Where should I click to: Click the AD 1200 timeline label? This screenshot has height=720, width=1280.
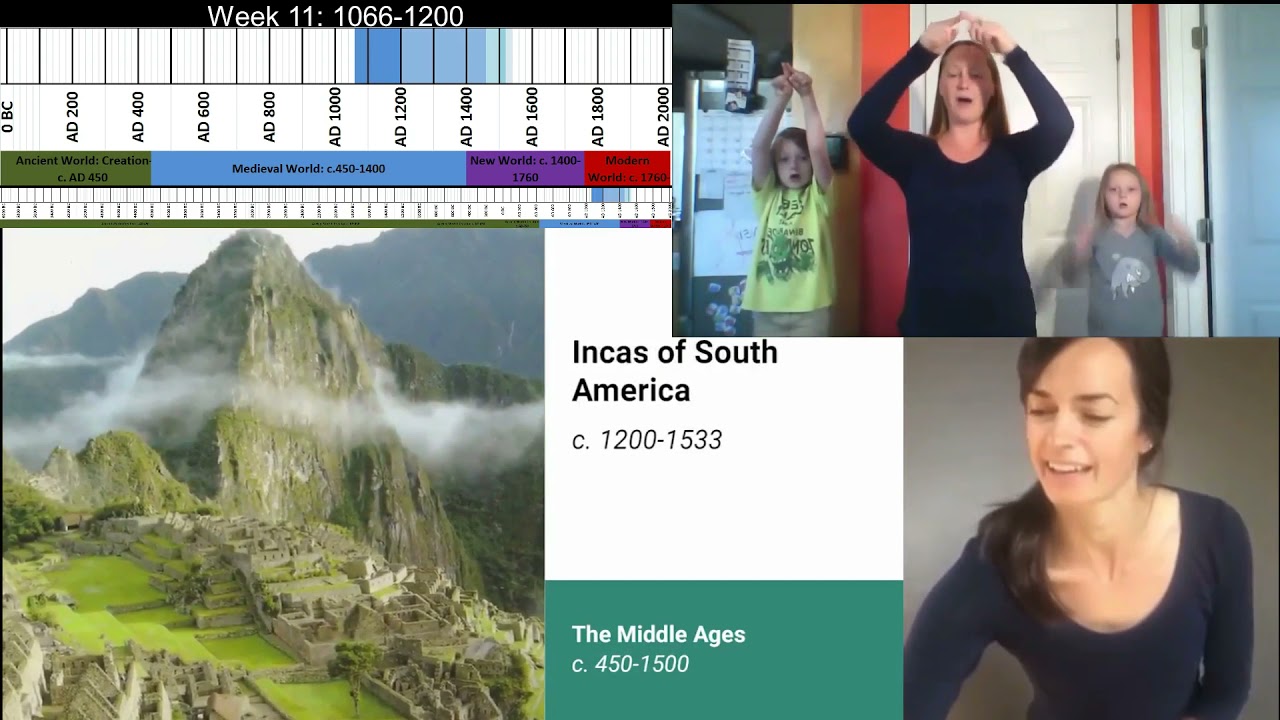click(x=401, y=117)
